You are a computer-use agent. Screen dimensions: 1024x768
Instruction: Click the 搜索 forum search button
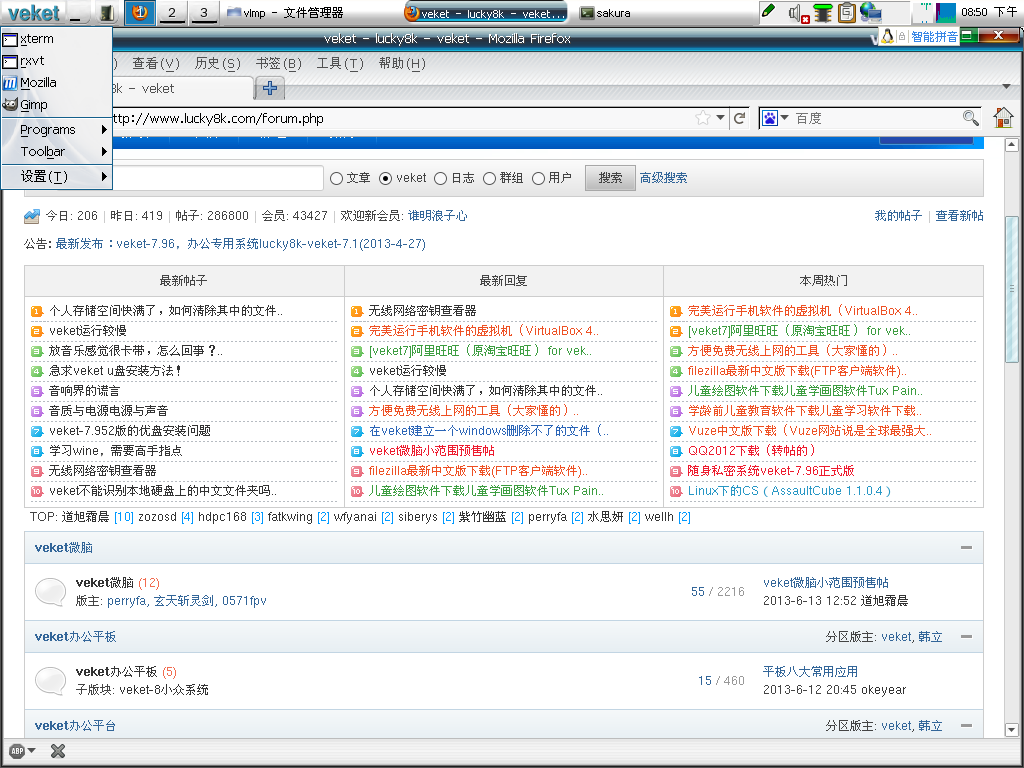(610, 178)
